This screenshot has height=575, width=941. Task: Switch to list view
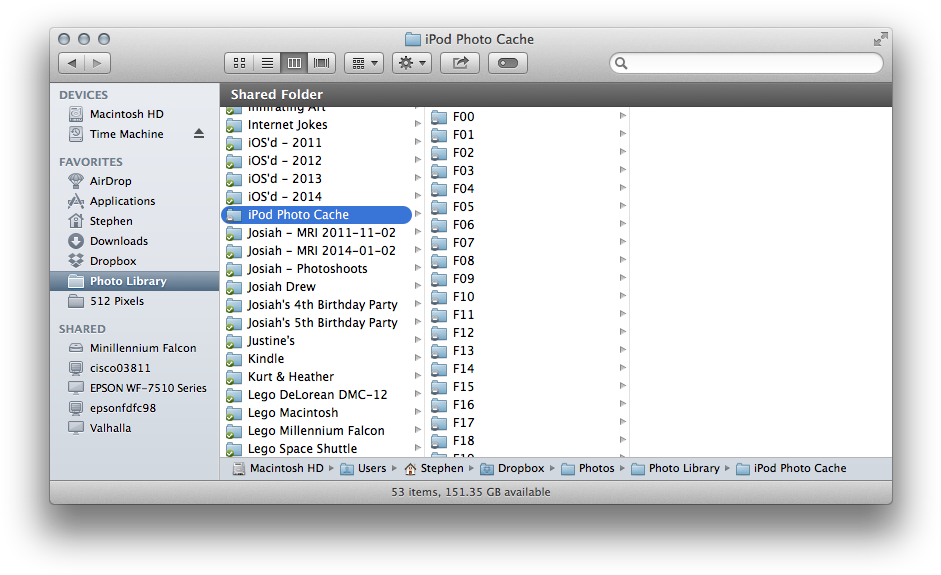point(266,63)
